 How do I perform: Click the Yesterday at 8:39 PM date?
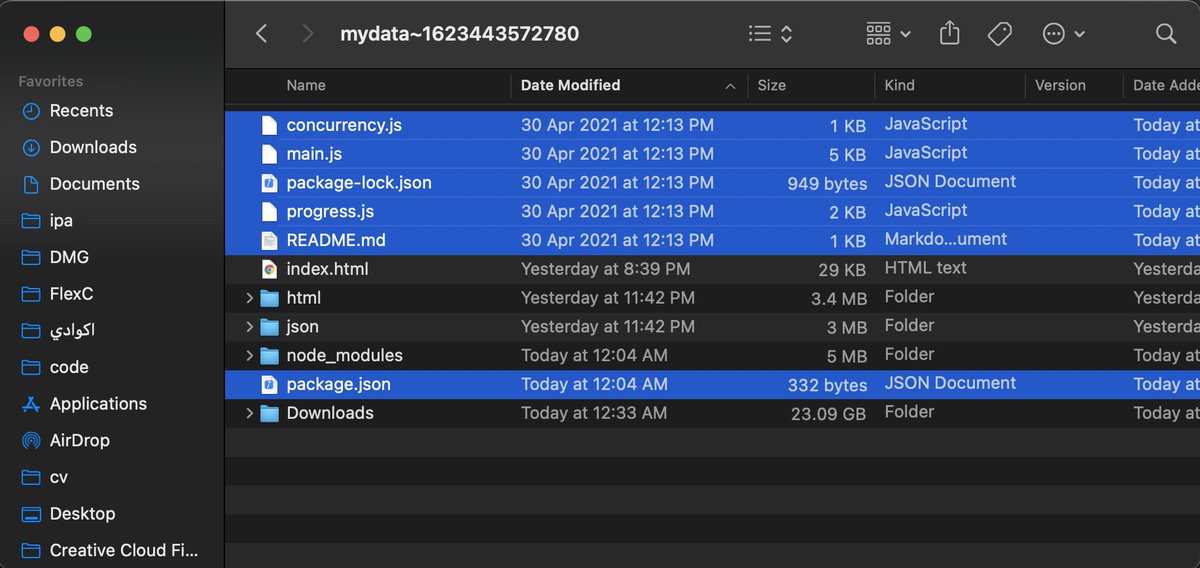coord(605,269)
